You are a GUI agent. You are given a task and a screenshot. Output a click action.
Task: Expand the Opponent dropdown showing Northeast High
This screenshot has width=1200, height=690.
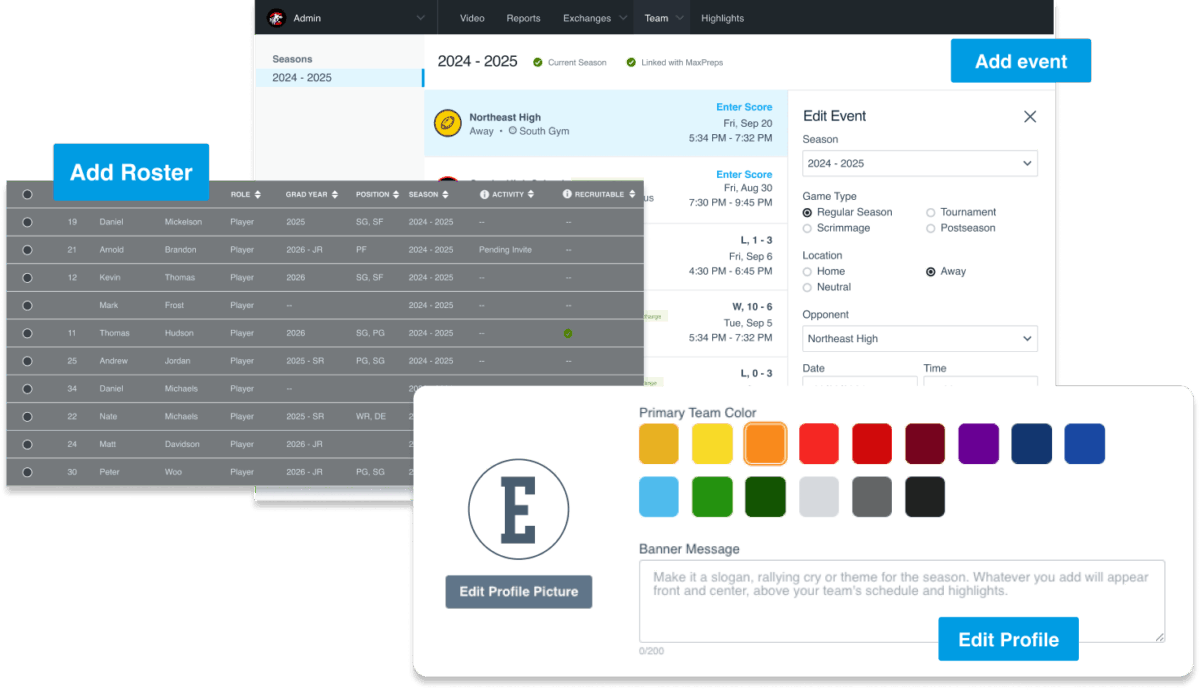pyautogui.click(x=919, y=339)
